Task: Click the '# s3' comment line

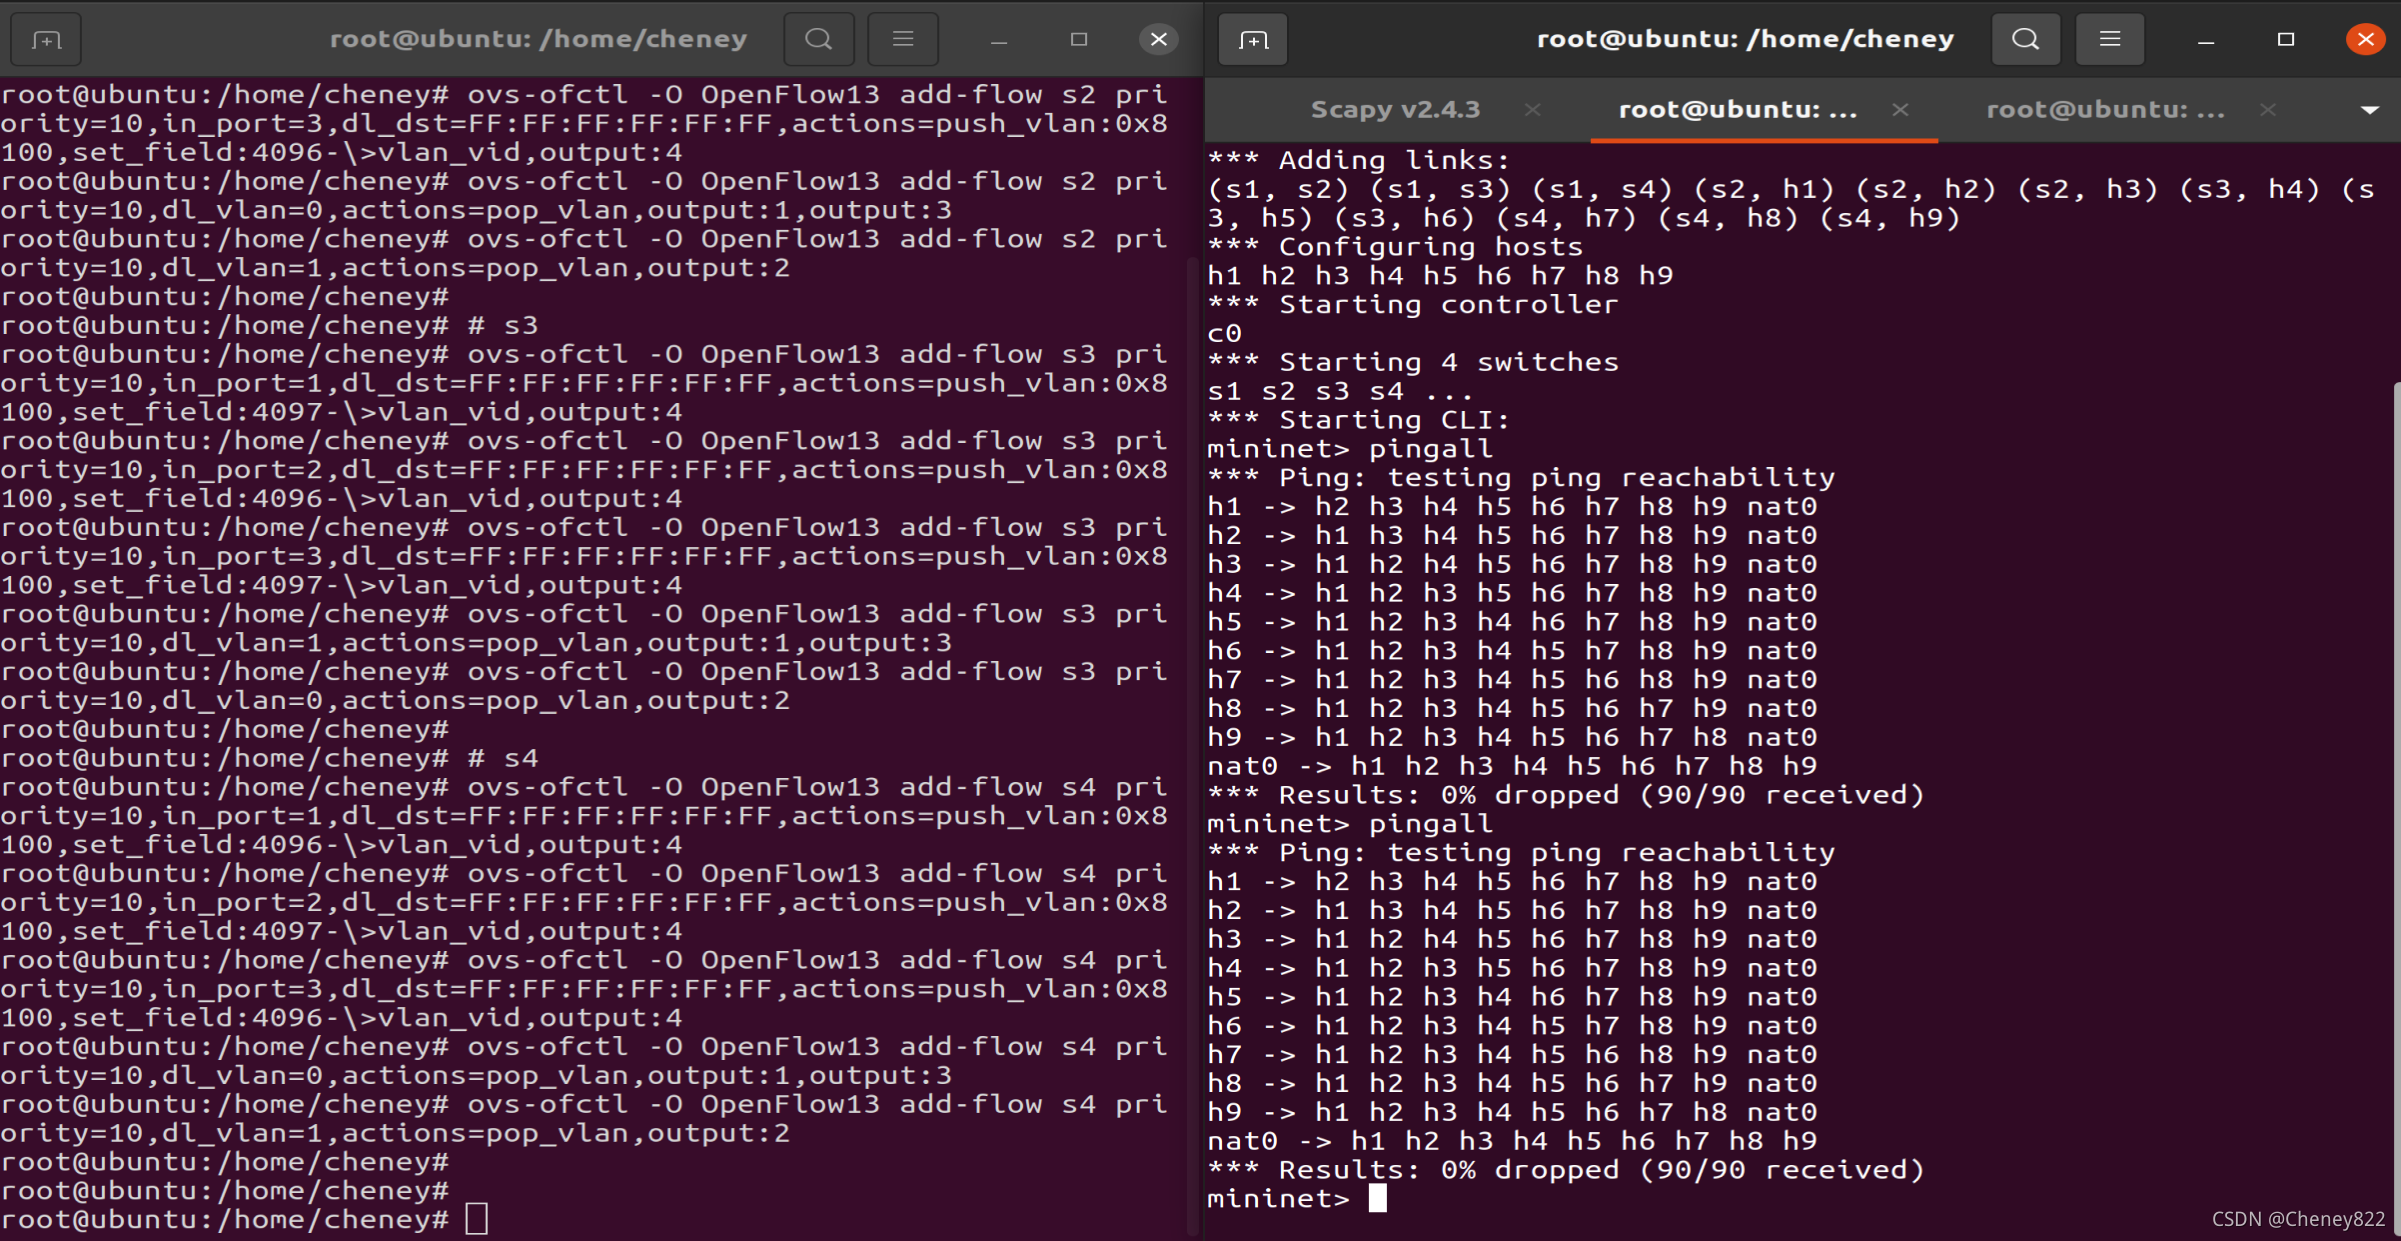Action: click(269, 325)
